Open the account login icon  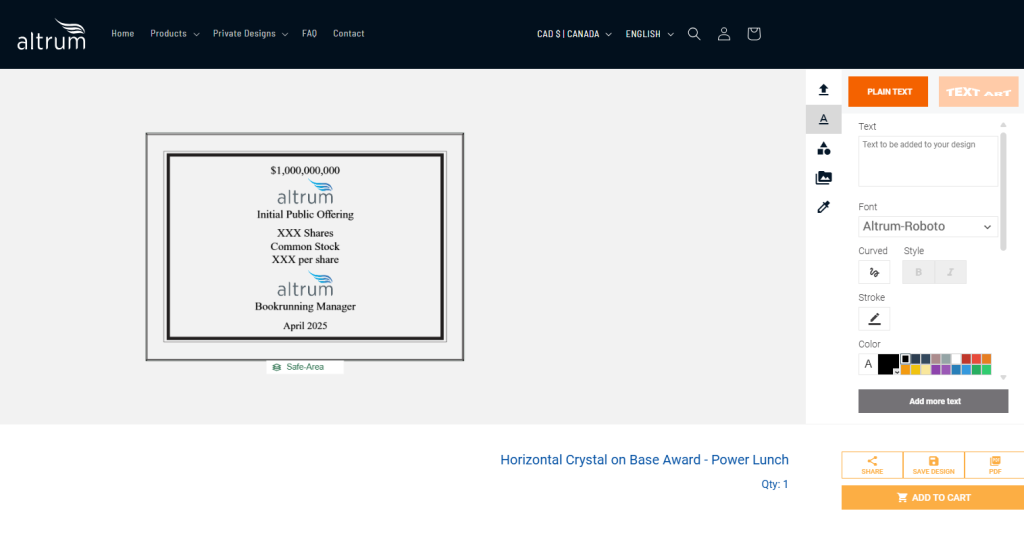pos(724,34)
